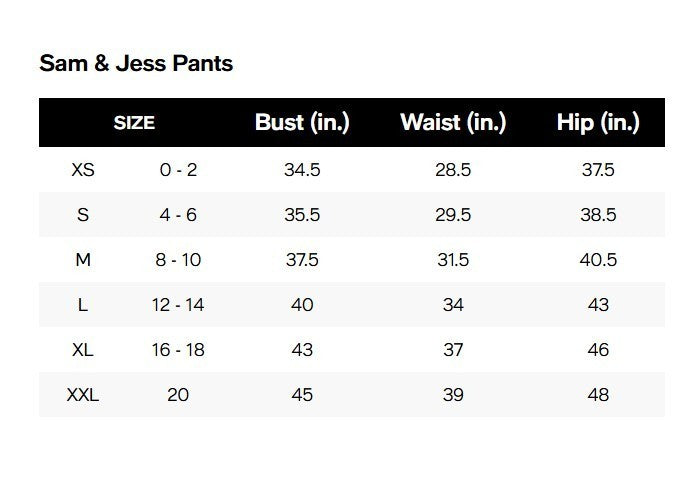Select the L size row label

pos(83,305)
